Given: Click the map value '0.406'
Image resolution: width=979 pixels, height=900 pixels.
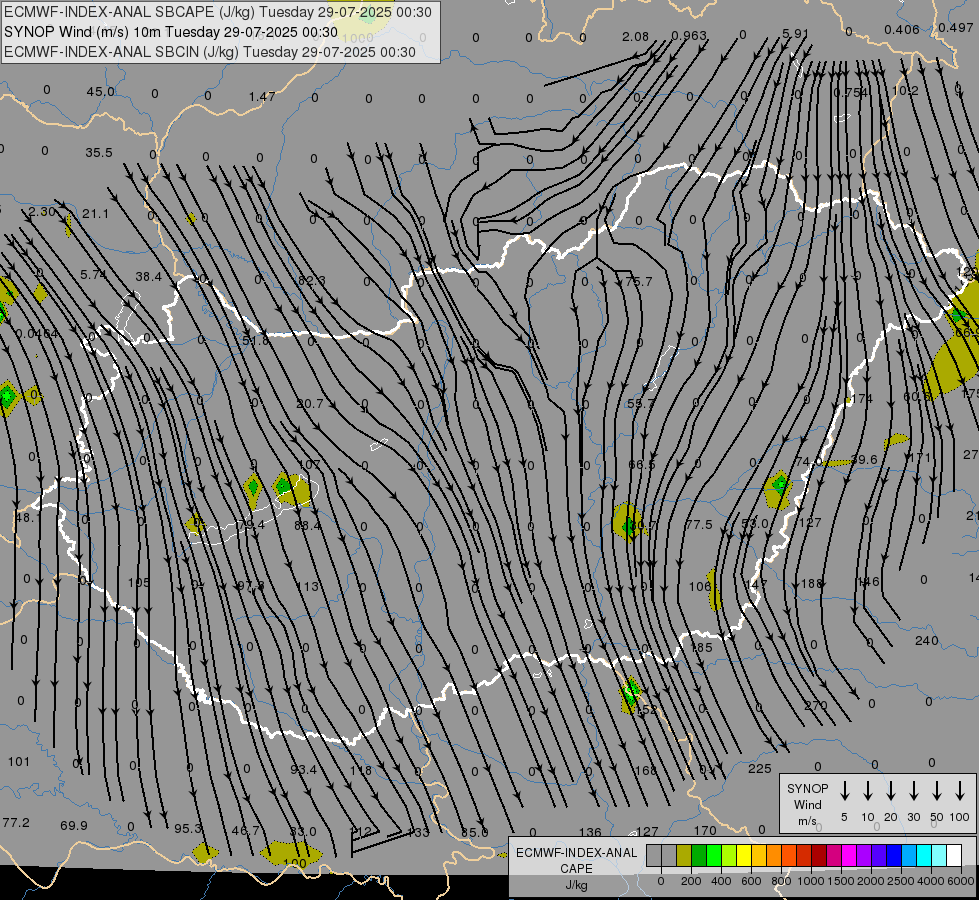Looking at the screenshot, I should (902, 29).
